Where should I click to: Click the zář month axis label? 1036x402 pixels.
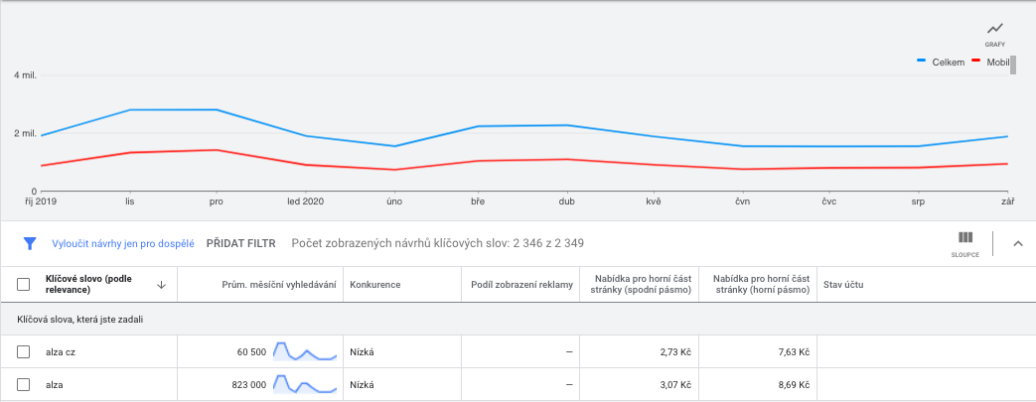point(1008,201)
